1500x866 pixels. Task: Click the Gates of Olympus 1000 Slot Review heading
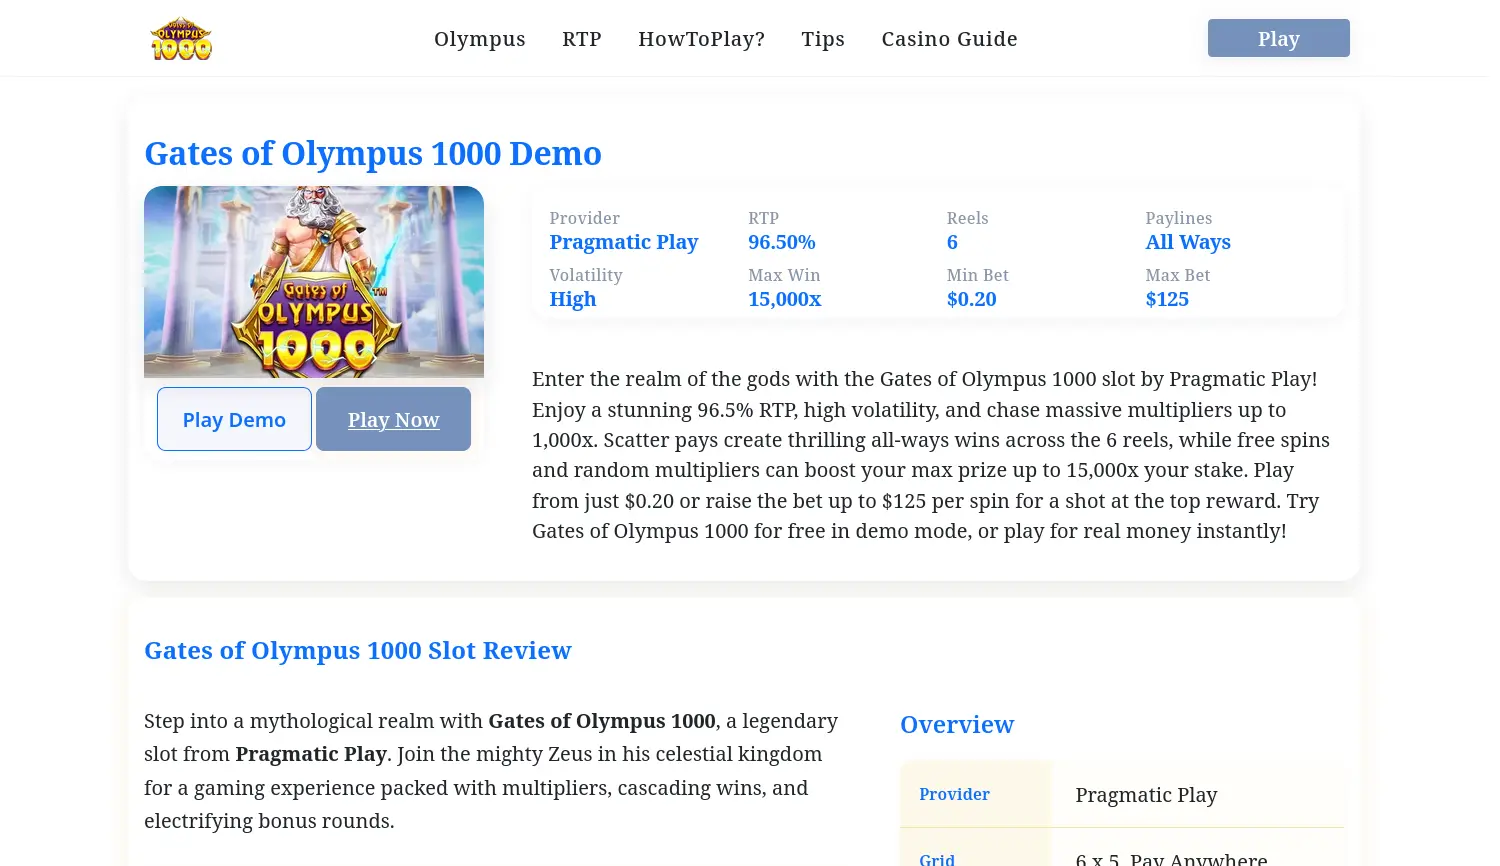357,651
